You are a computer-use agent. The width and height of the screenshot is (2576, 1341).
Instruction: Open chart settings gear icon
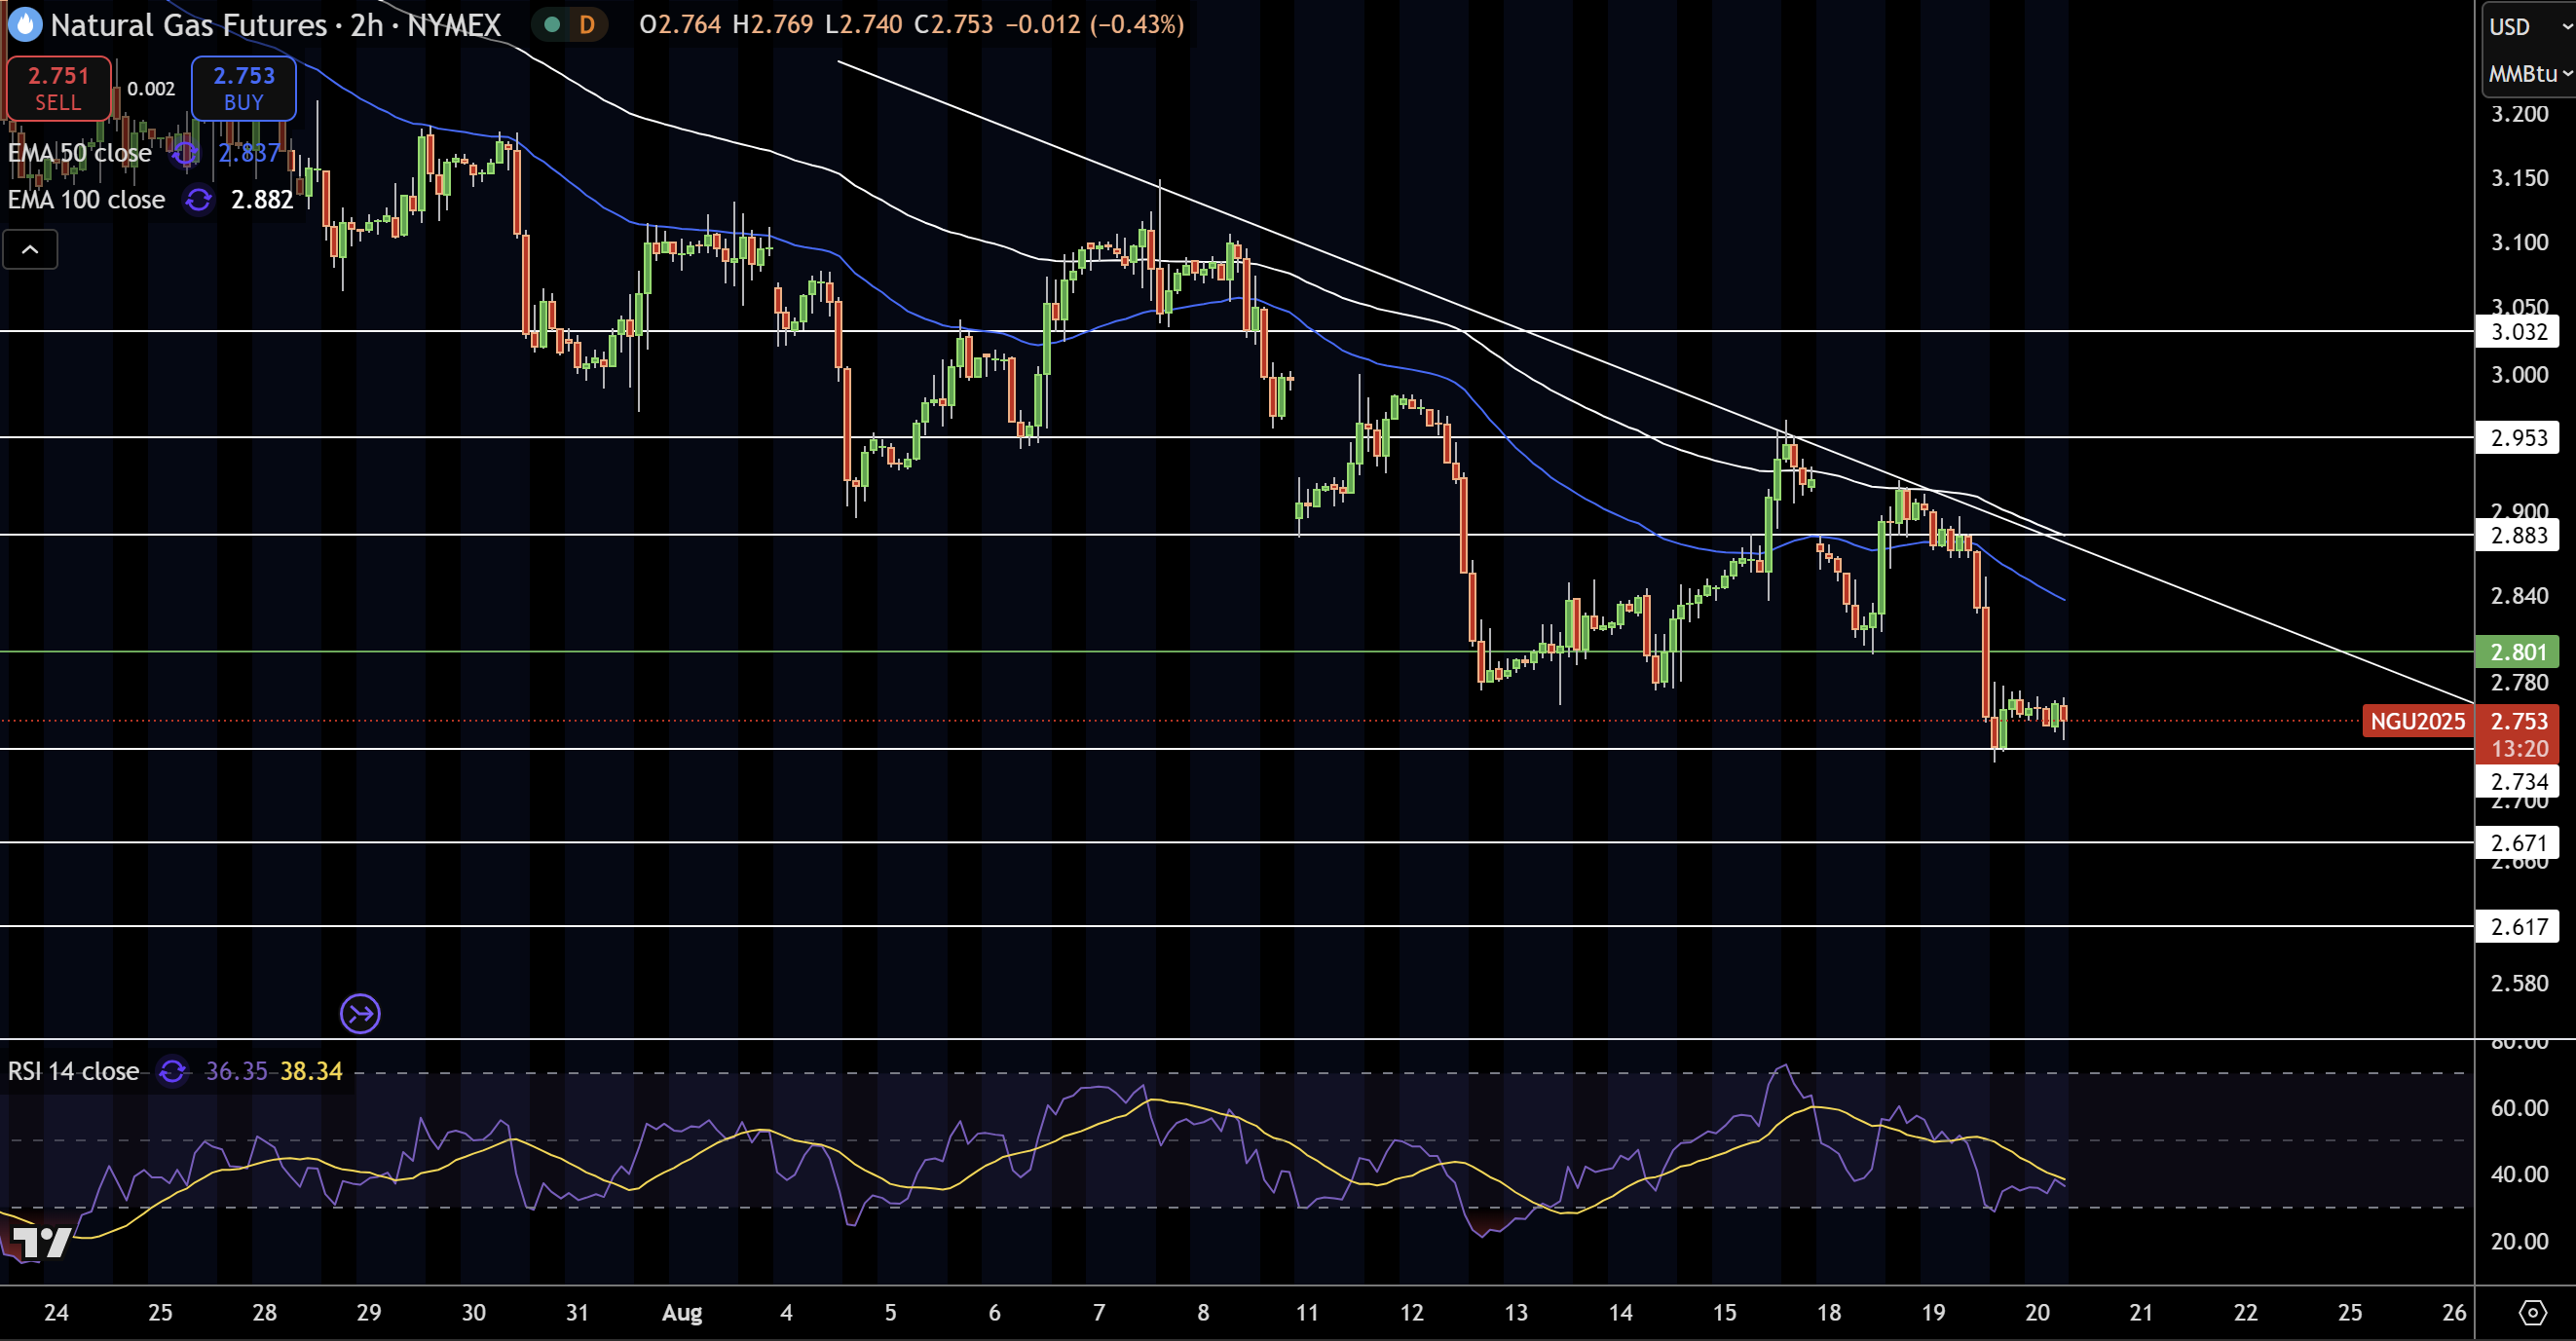point(2531,1312)
